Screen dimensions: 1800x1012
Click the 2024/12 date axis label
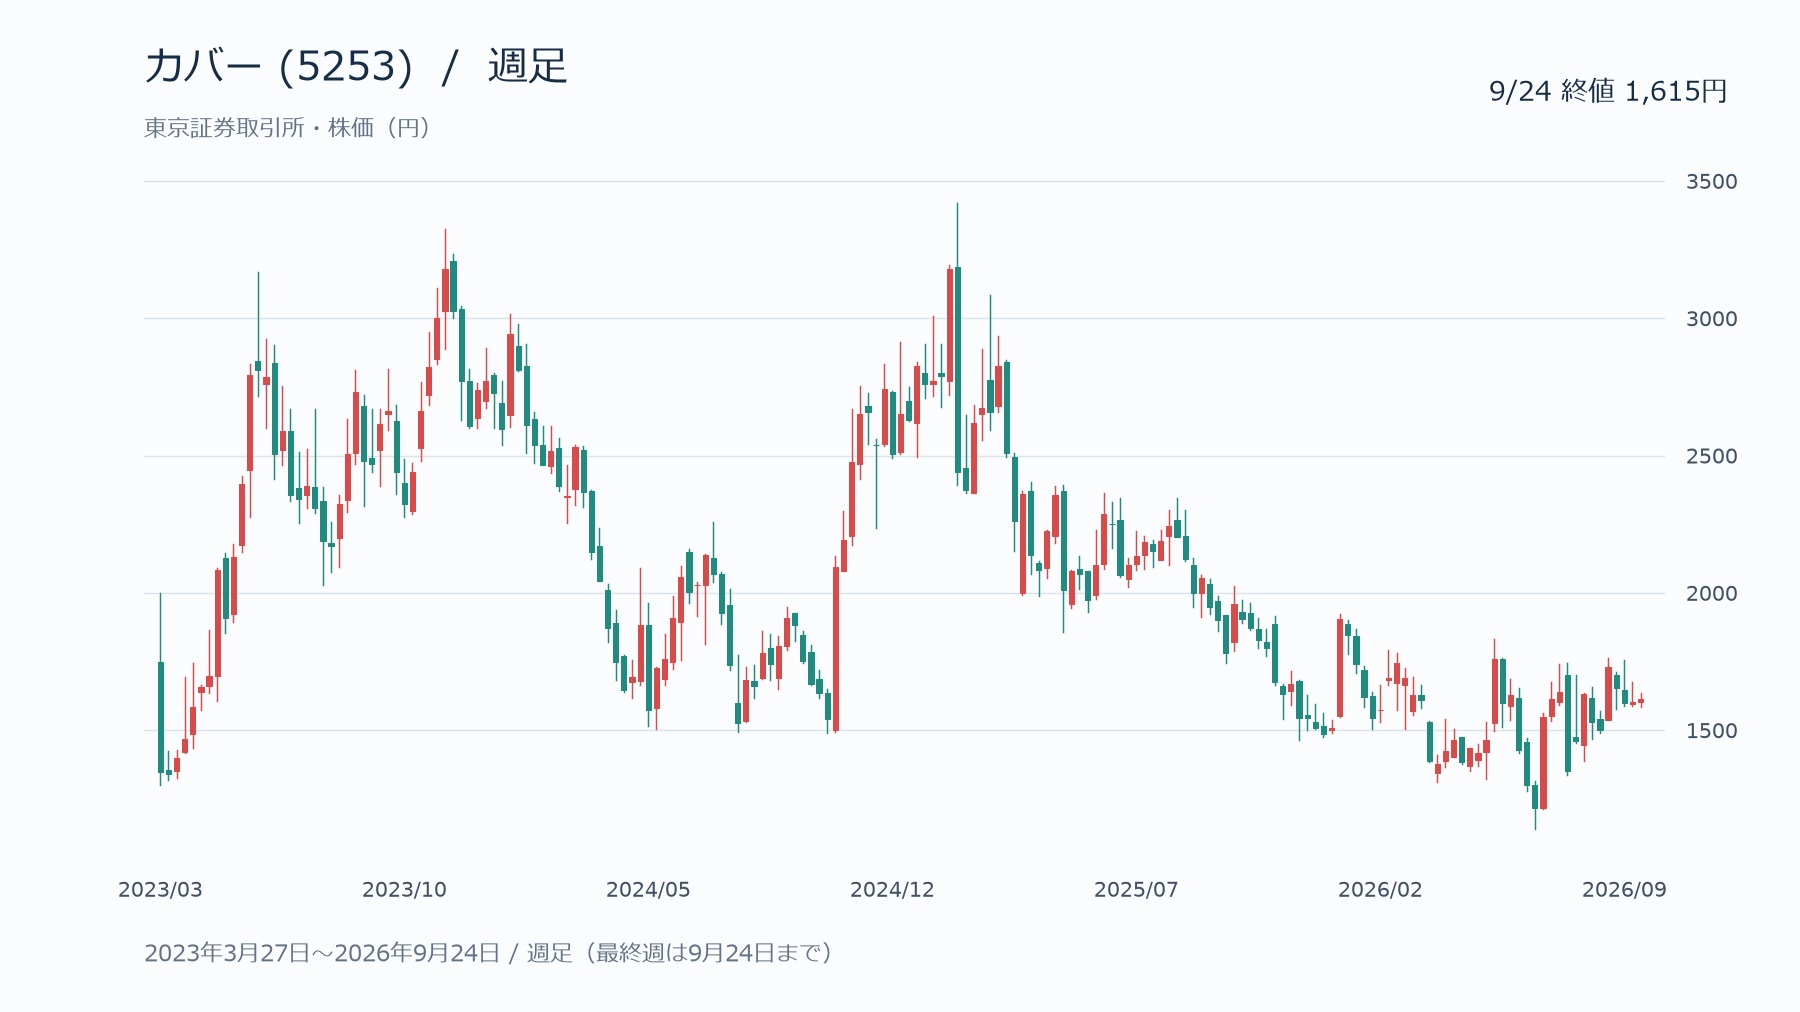coord(892,890)
